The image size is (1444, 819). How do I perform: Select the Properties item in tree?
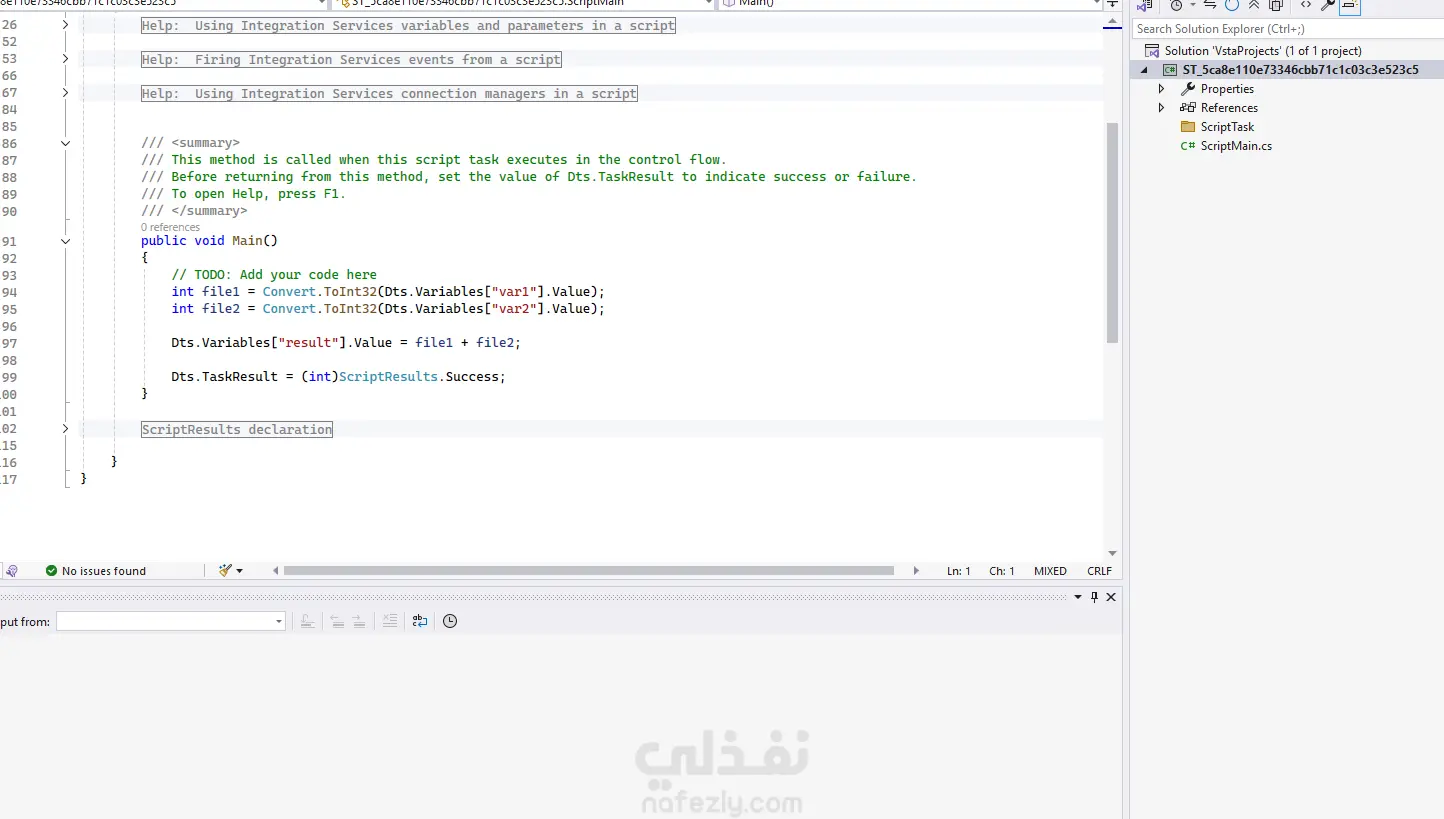(1227, 89)
